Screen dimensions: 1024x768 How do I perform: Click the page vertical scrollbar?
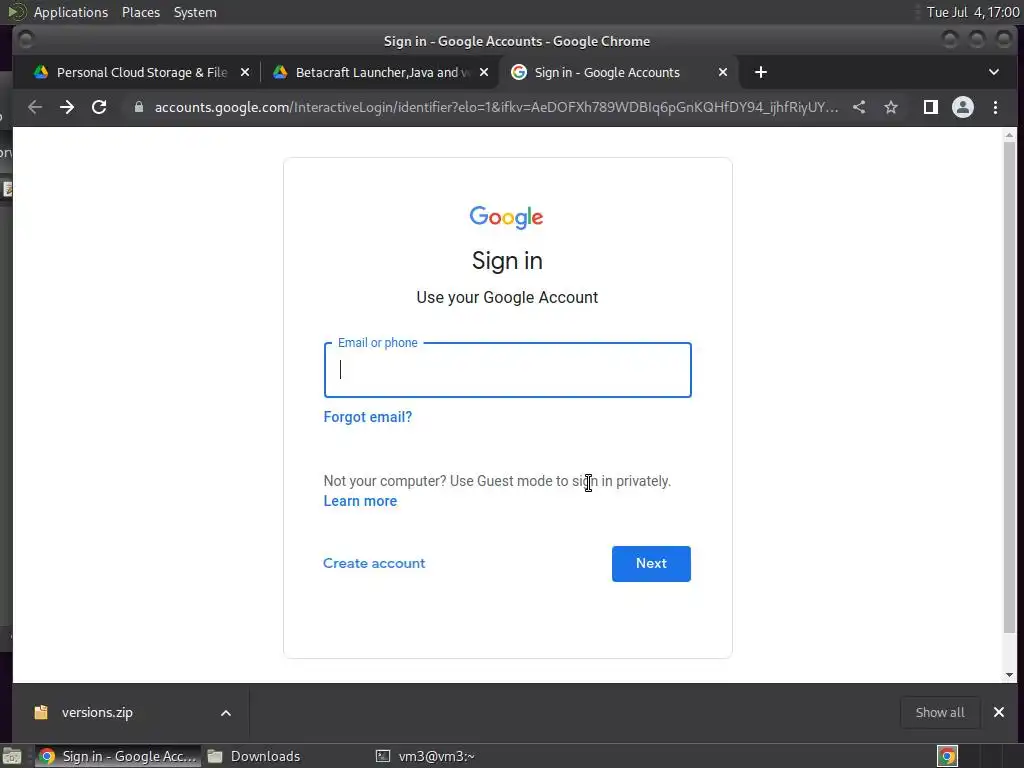coord(1010,388)
